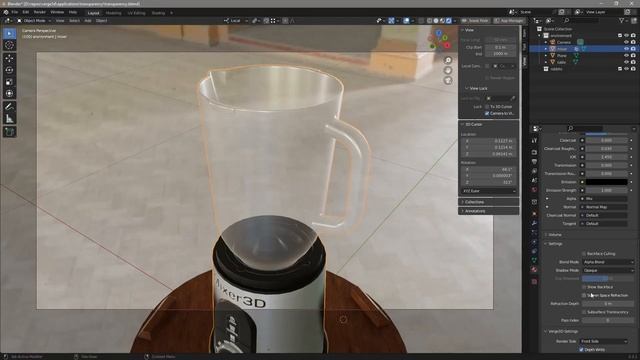Switch to solid viewport shading

(x=436, y=20)
